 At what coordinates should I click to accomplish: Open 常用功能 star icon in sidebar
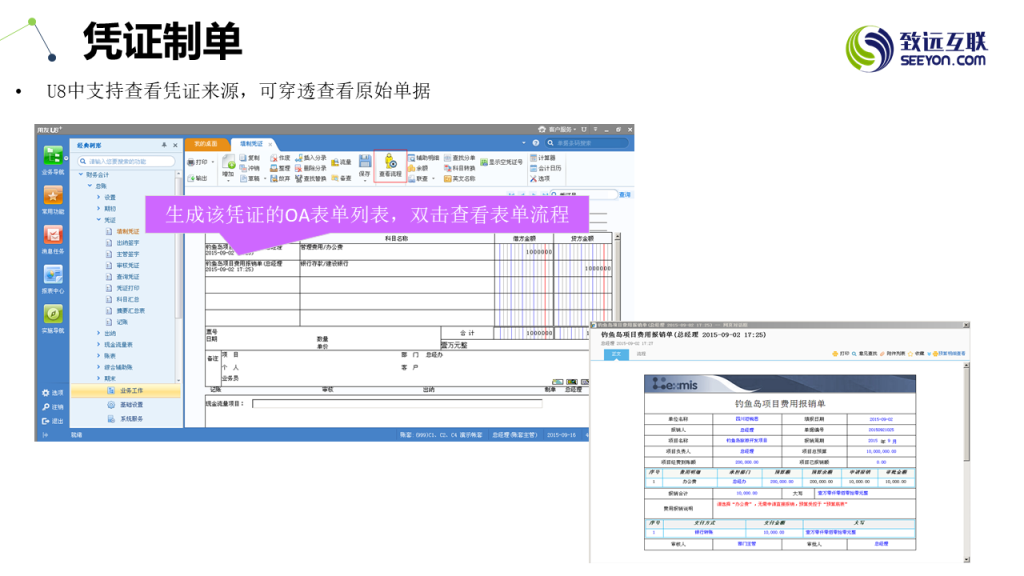pyautogui.click(x=53, y=199)
